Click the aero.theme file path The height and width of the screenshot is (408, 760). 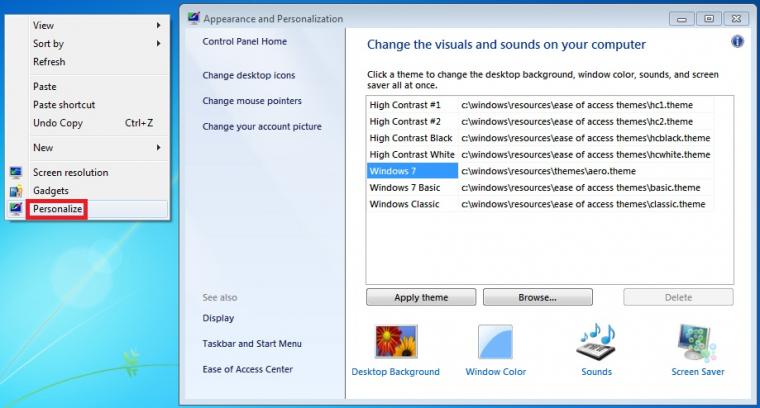pyautogui.click(x=548, y=171)
